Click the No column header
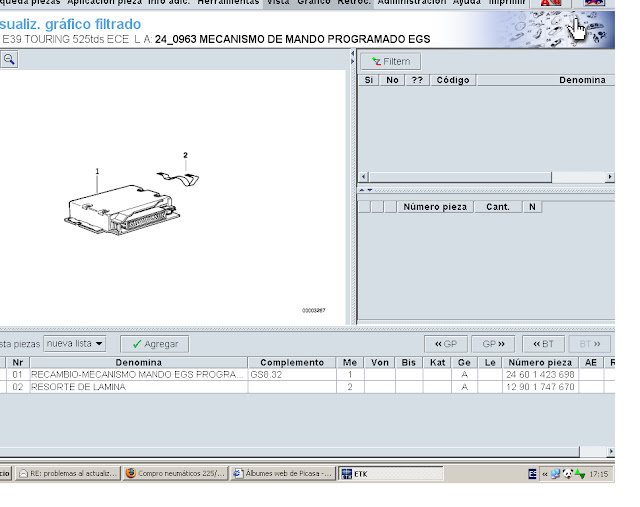Image resolution: width=640 pixels, height=507 pixels. tap(392, 80)
